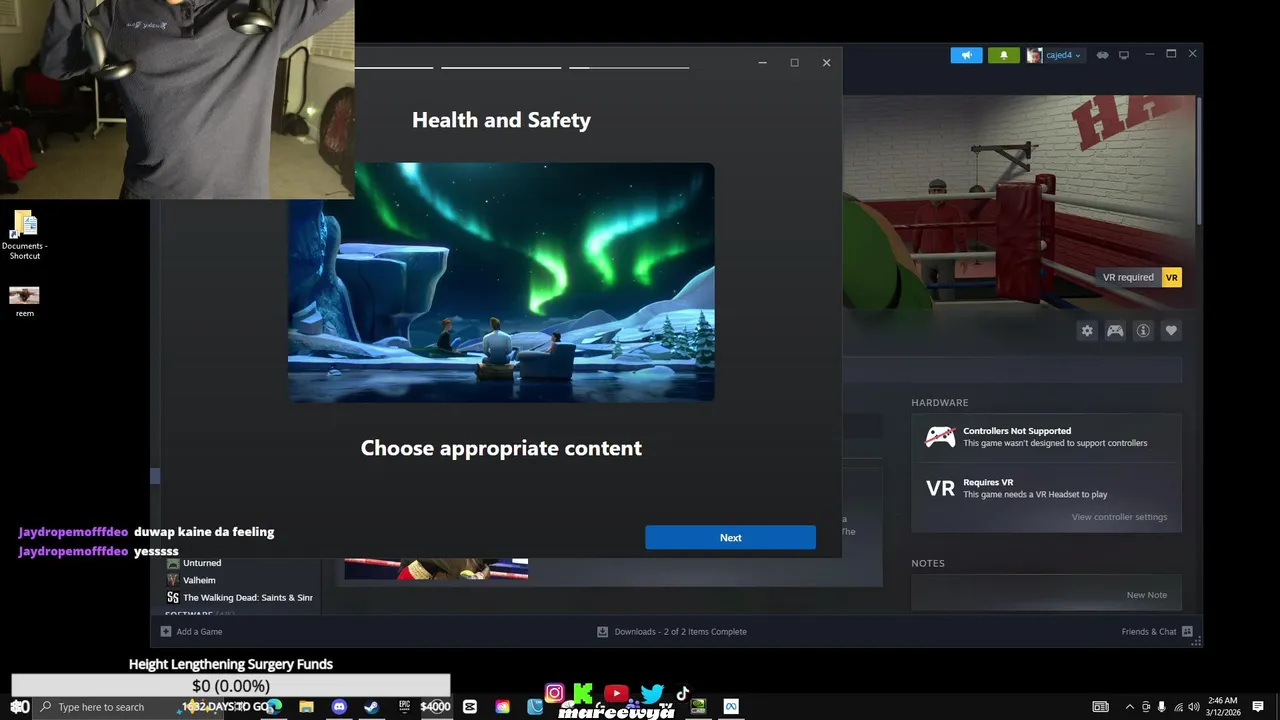Open Steam announcements megaphone button
The width and height of the screenshot is (1280, 720).
[966, 55]
